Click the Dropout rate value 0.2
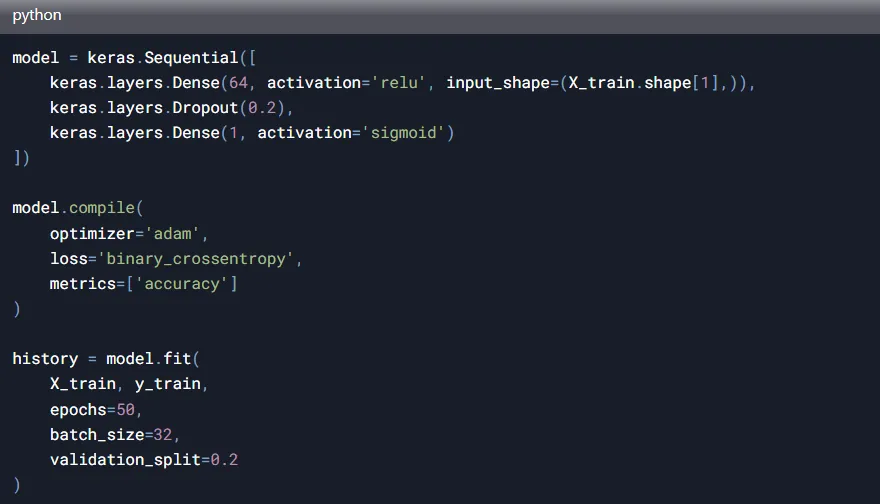This screenshot has height=504, width=880. tap(262, 108)
